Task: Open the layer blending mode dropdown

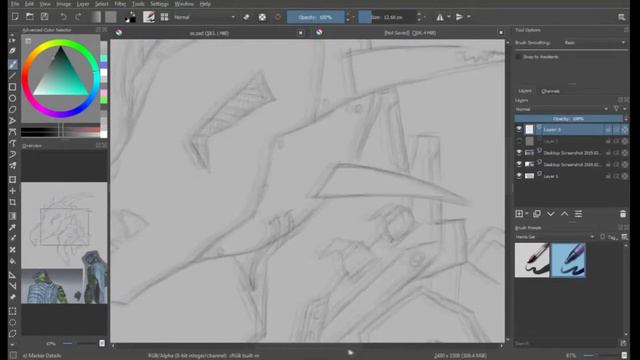Action: [x=562, y=109]
